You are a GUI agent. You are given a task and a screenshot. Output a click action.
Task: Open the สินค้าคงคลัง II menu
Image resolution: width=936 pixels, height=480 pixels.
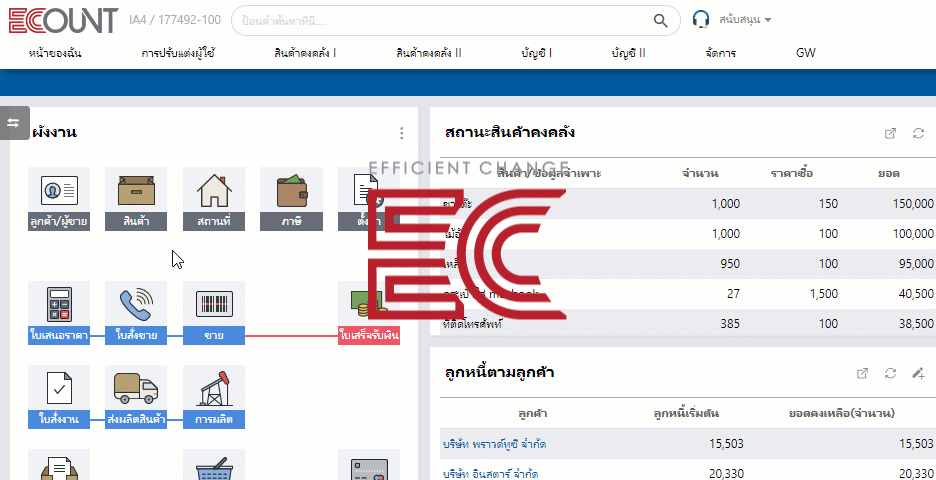pos(429,53)
